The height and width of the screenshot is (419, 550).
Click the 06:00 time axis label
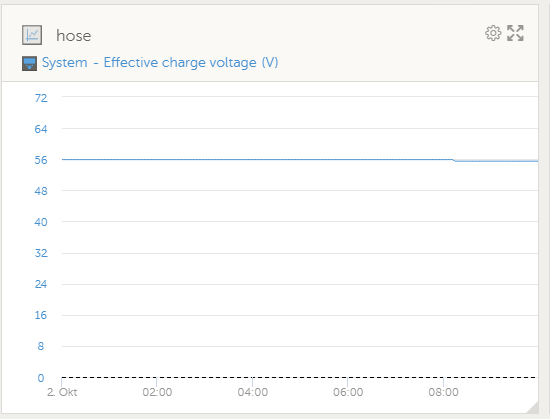pyautogui.click(x=348, y=392)
